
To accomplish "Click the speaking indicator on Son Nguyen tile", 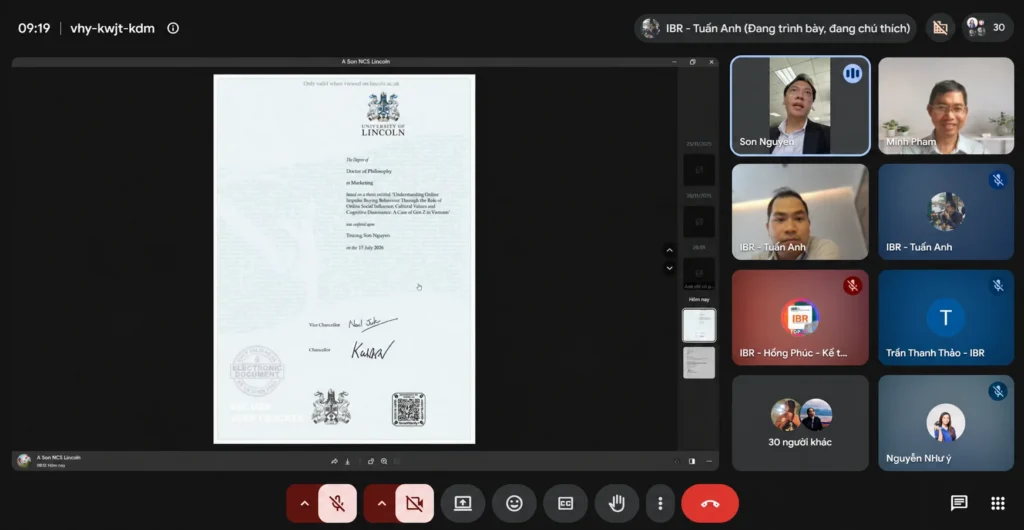I will [852, 73].
